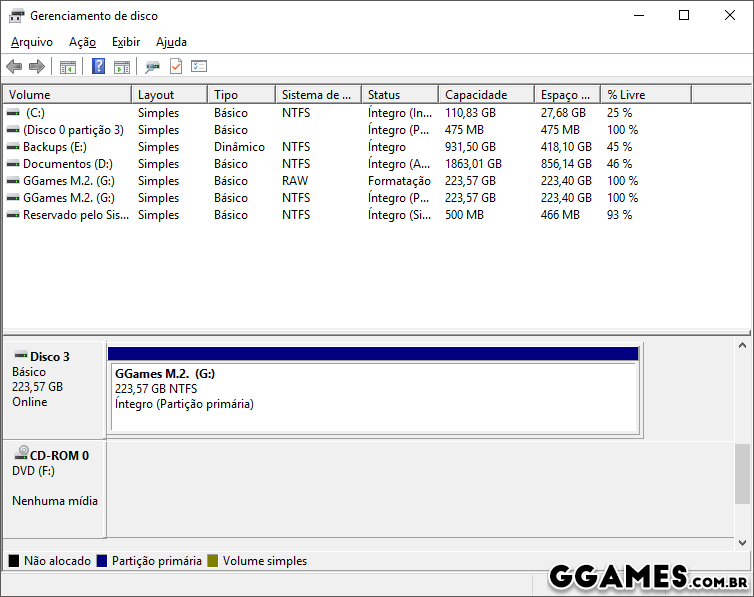Open Help with the blue question mark icon

coord(98,67)
